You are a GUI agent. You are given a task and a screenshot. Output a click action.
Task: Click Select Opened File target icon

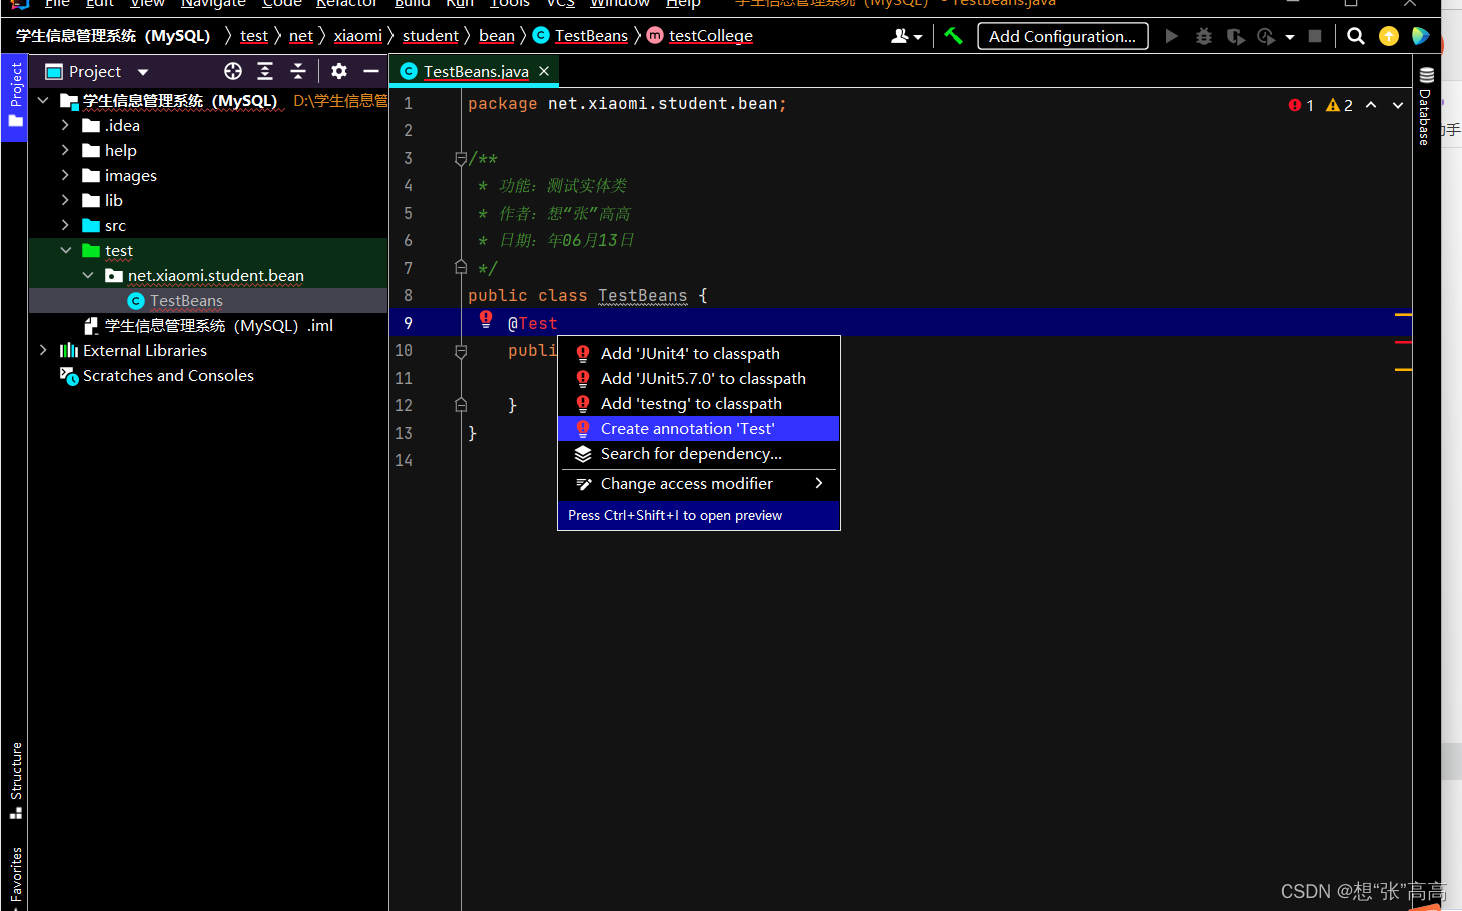233,71
